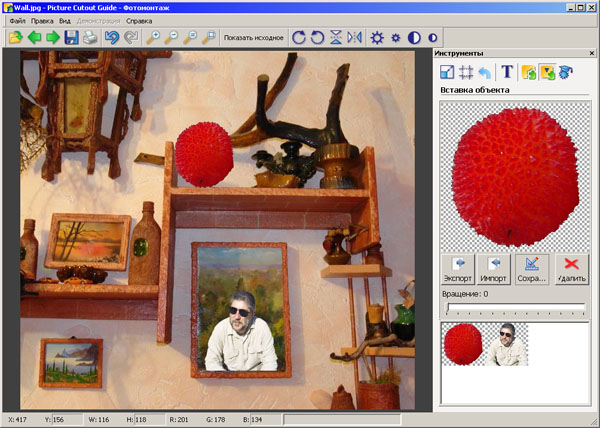Click the Показать исходное button
The height and width of the screenshot is (428, 600).
click(x=253, y=38)
